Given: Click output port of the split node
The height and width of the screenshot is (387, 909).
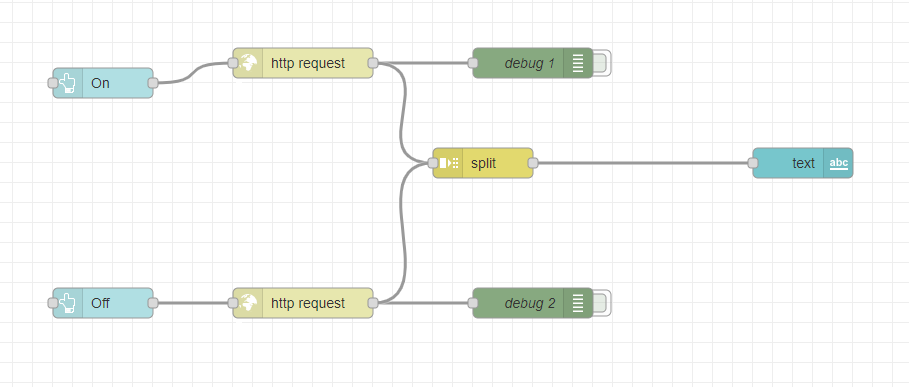Looking at the screenshot, I should (x=533, y=163).
